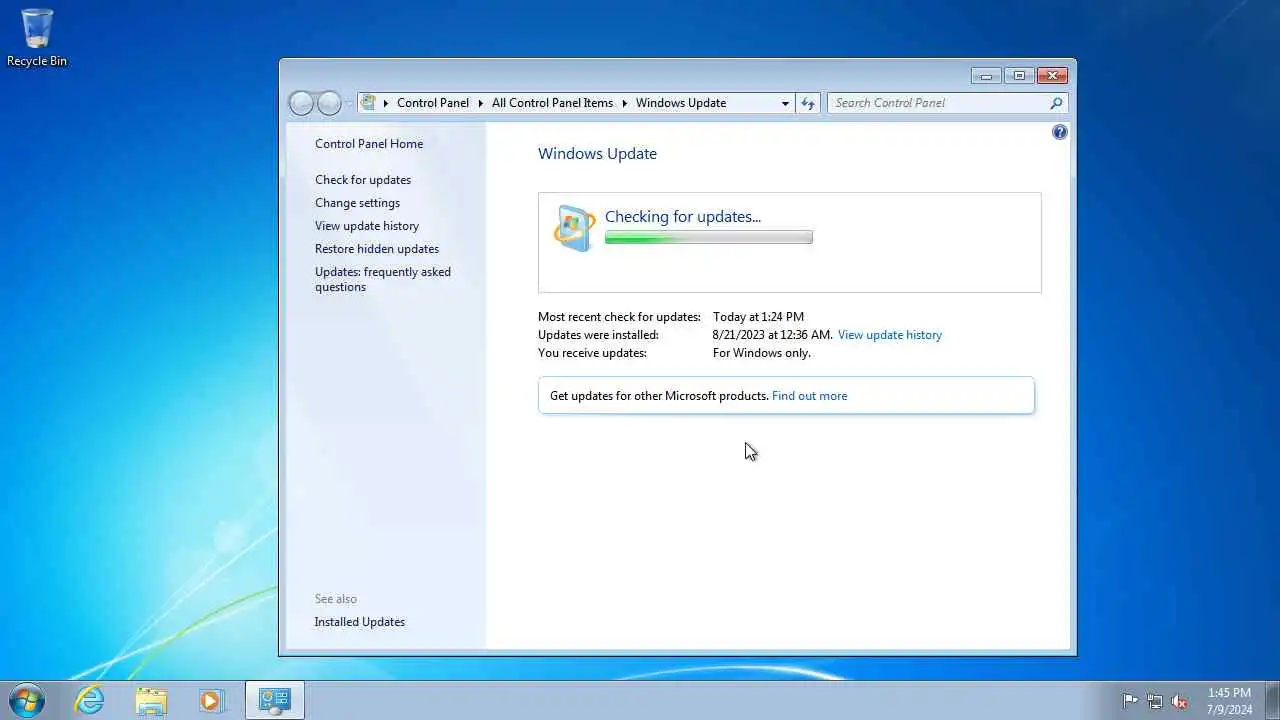Click 'Today at 1:24 PM' text
Viewport: 1280px width, 720px height.
pos(758,317)
